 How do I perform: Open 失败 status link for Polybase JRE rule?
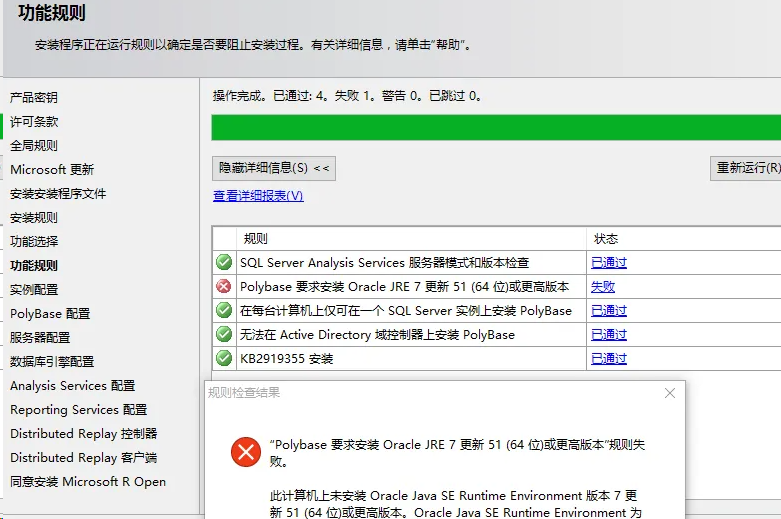coord(603,287)
